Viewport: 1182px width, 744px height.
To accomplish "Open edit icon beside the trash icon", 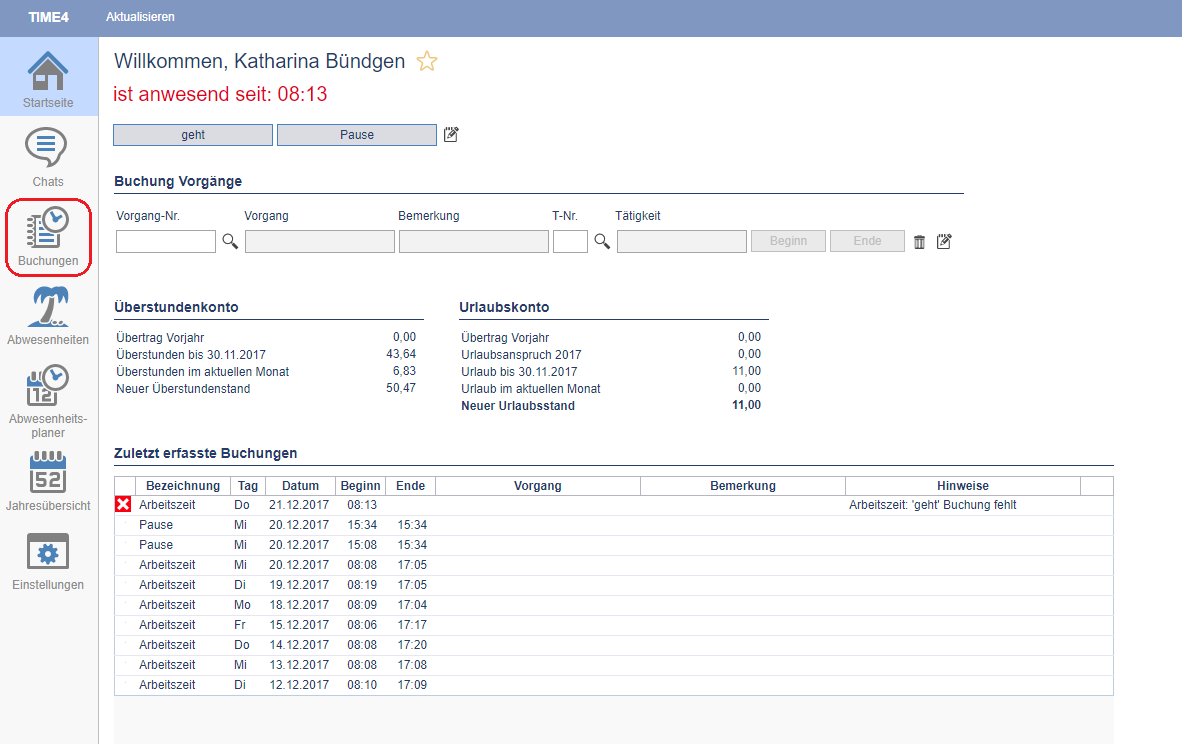I will pos(944,241).
